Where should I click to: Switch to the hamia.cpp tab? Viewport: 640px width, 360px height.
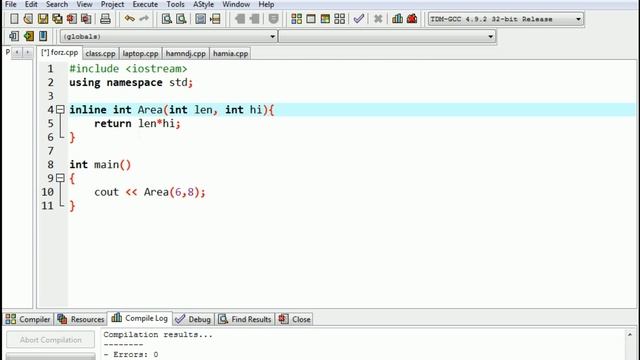pos(231,53)
